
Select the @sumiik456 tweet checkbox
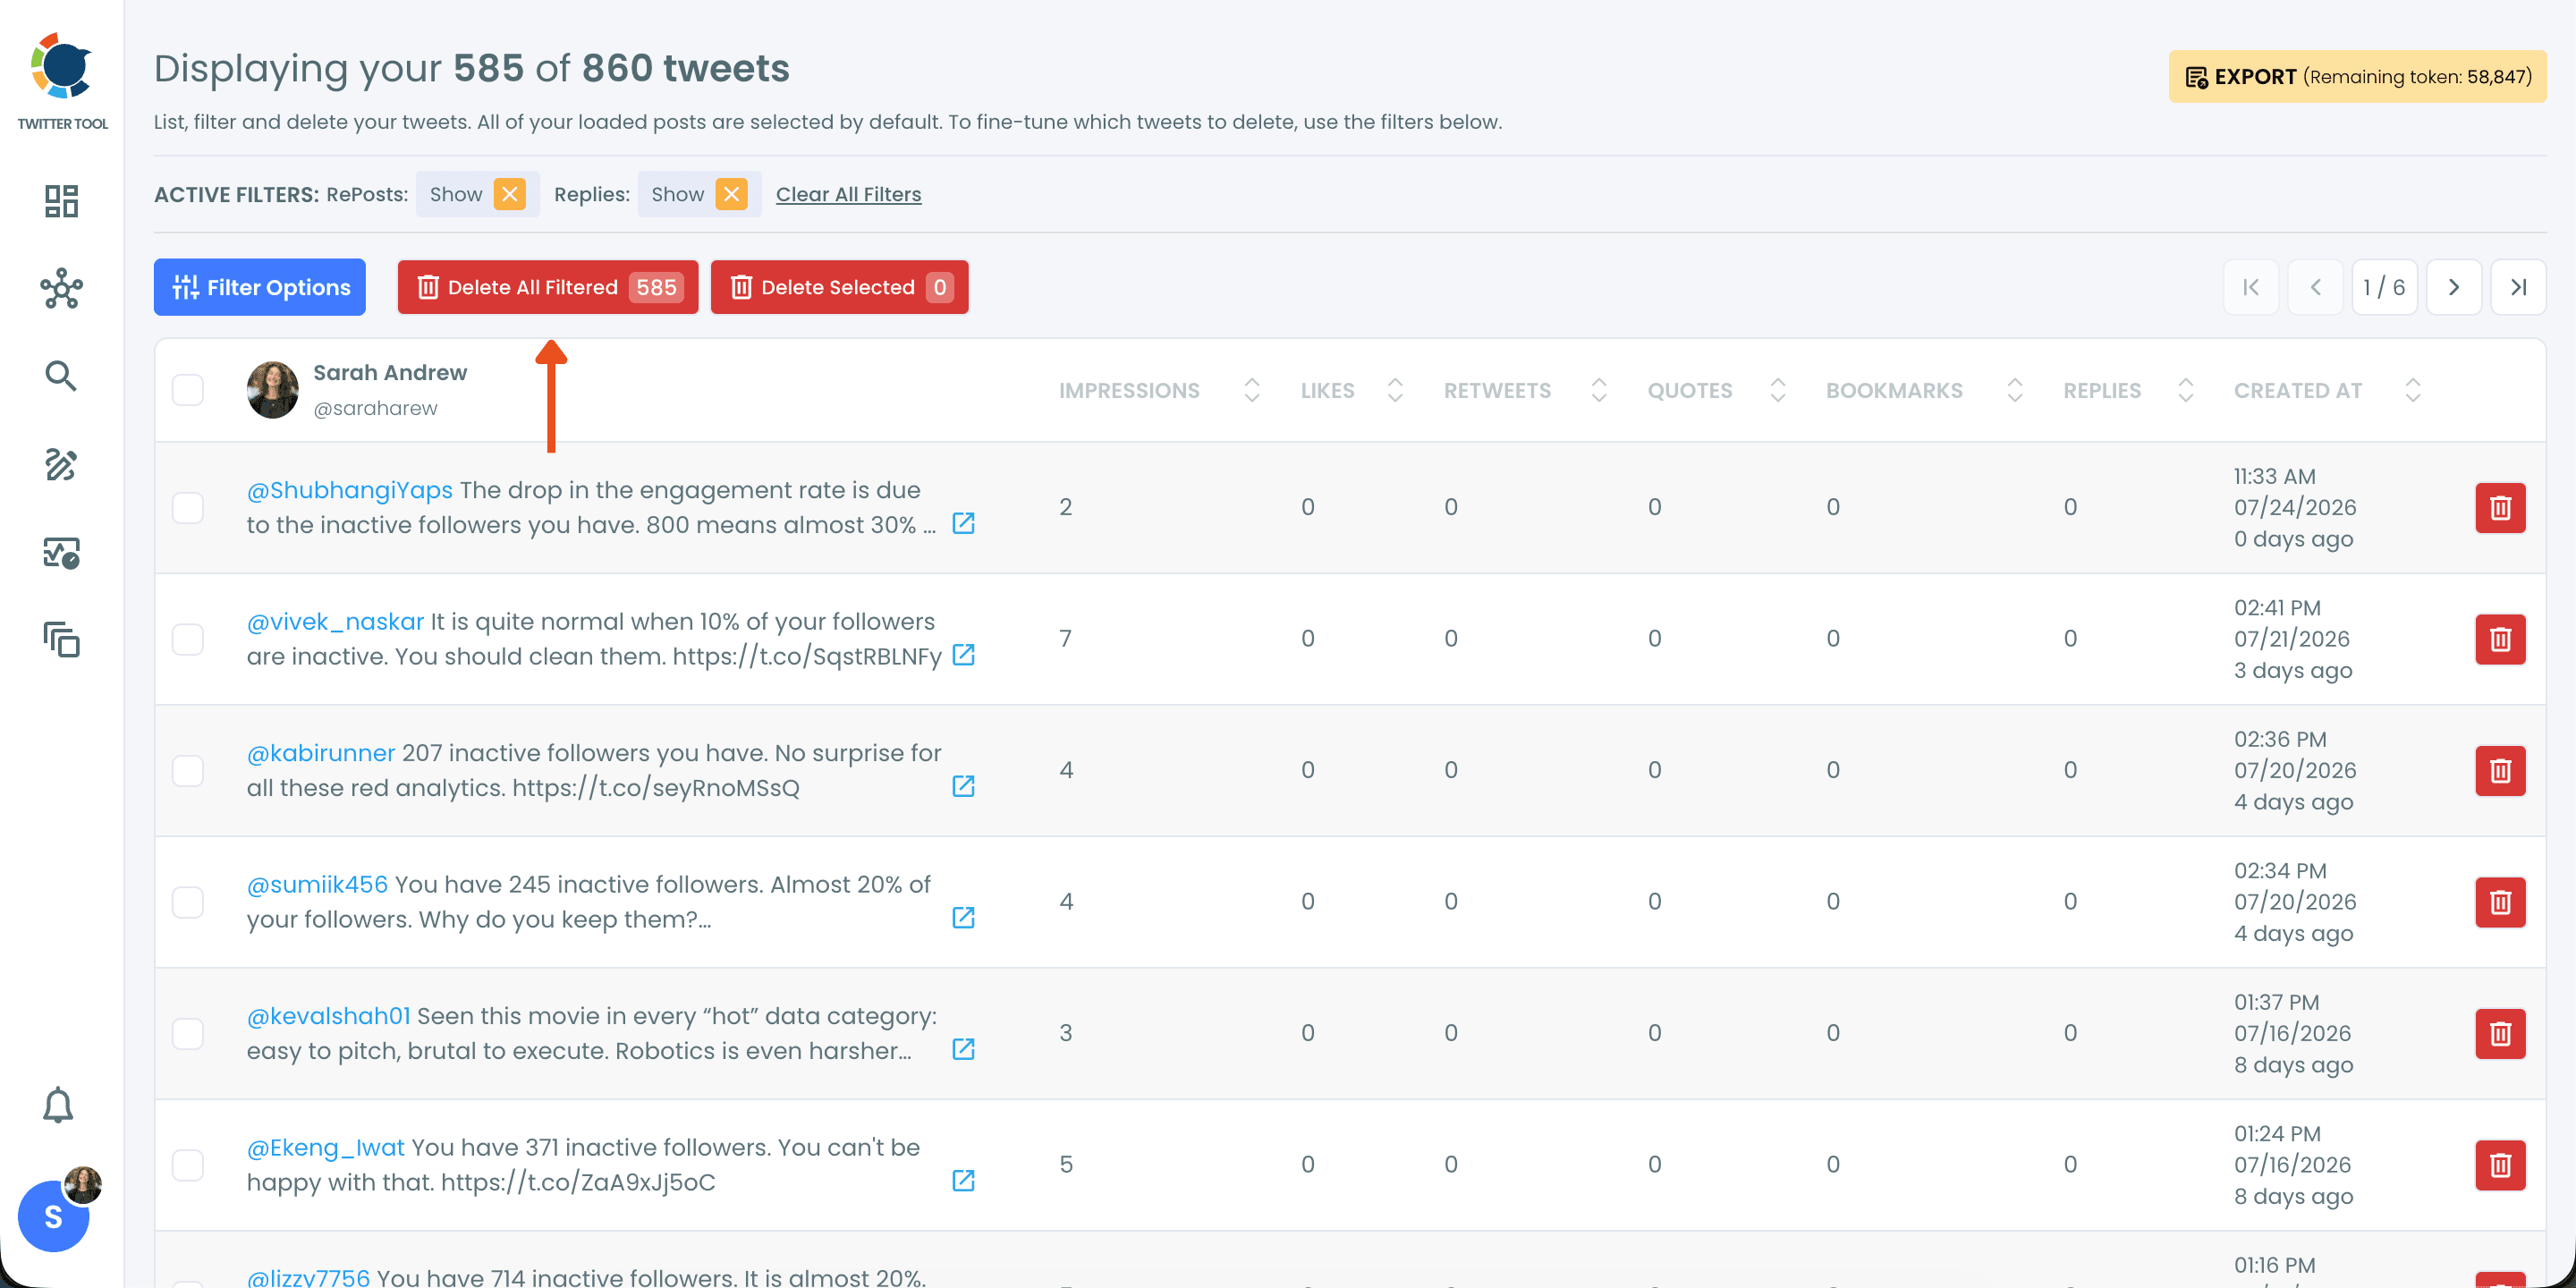click(188, 902)
